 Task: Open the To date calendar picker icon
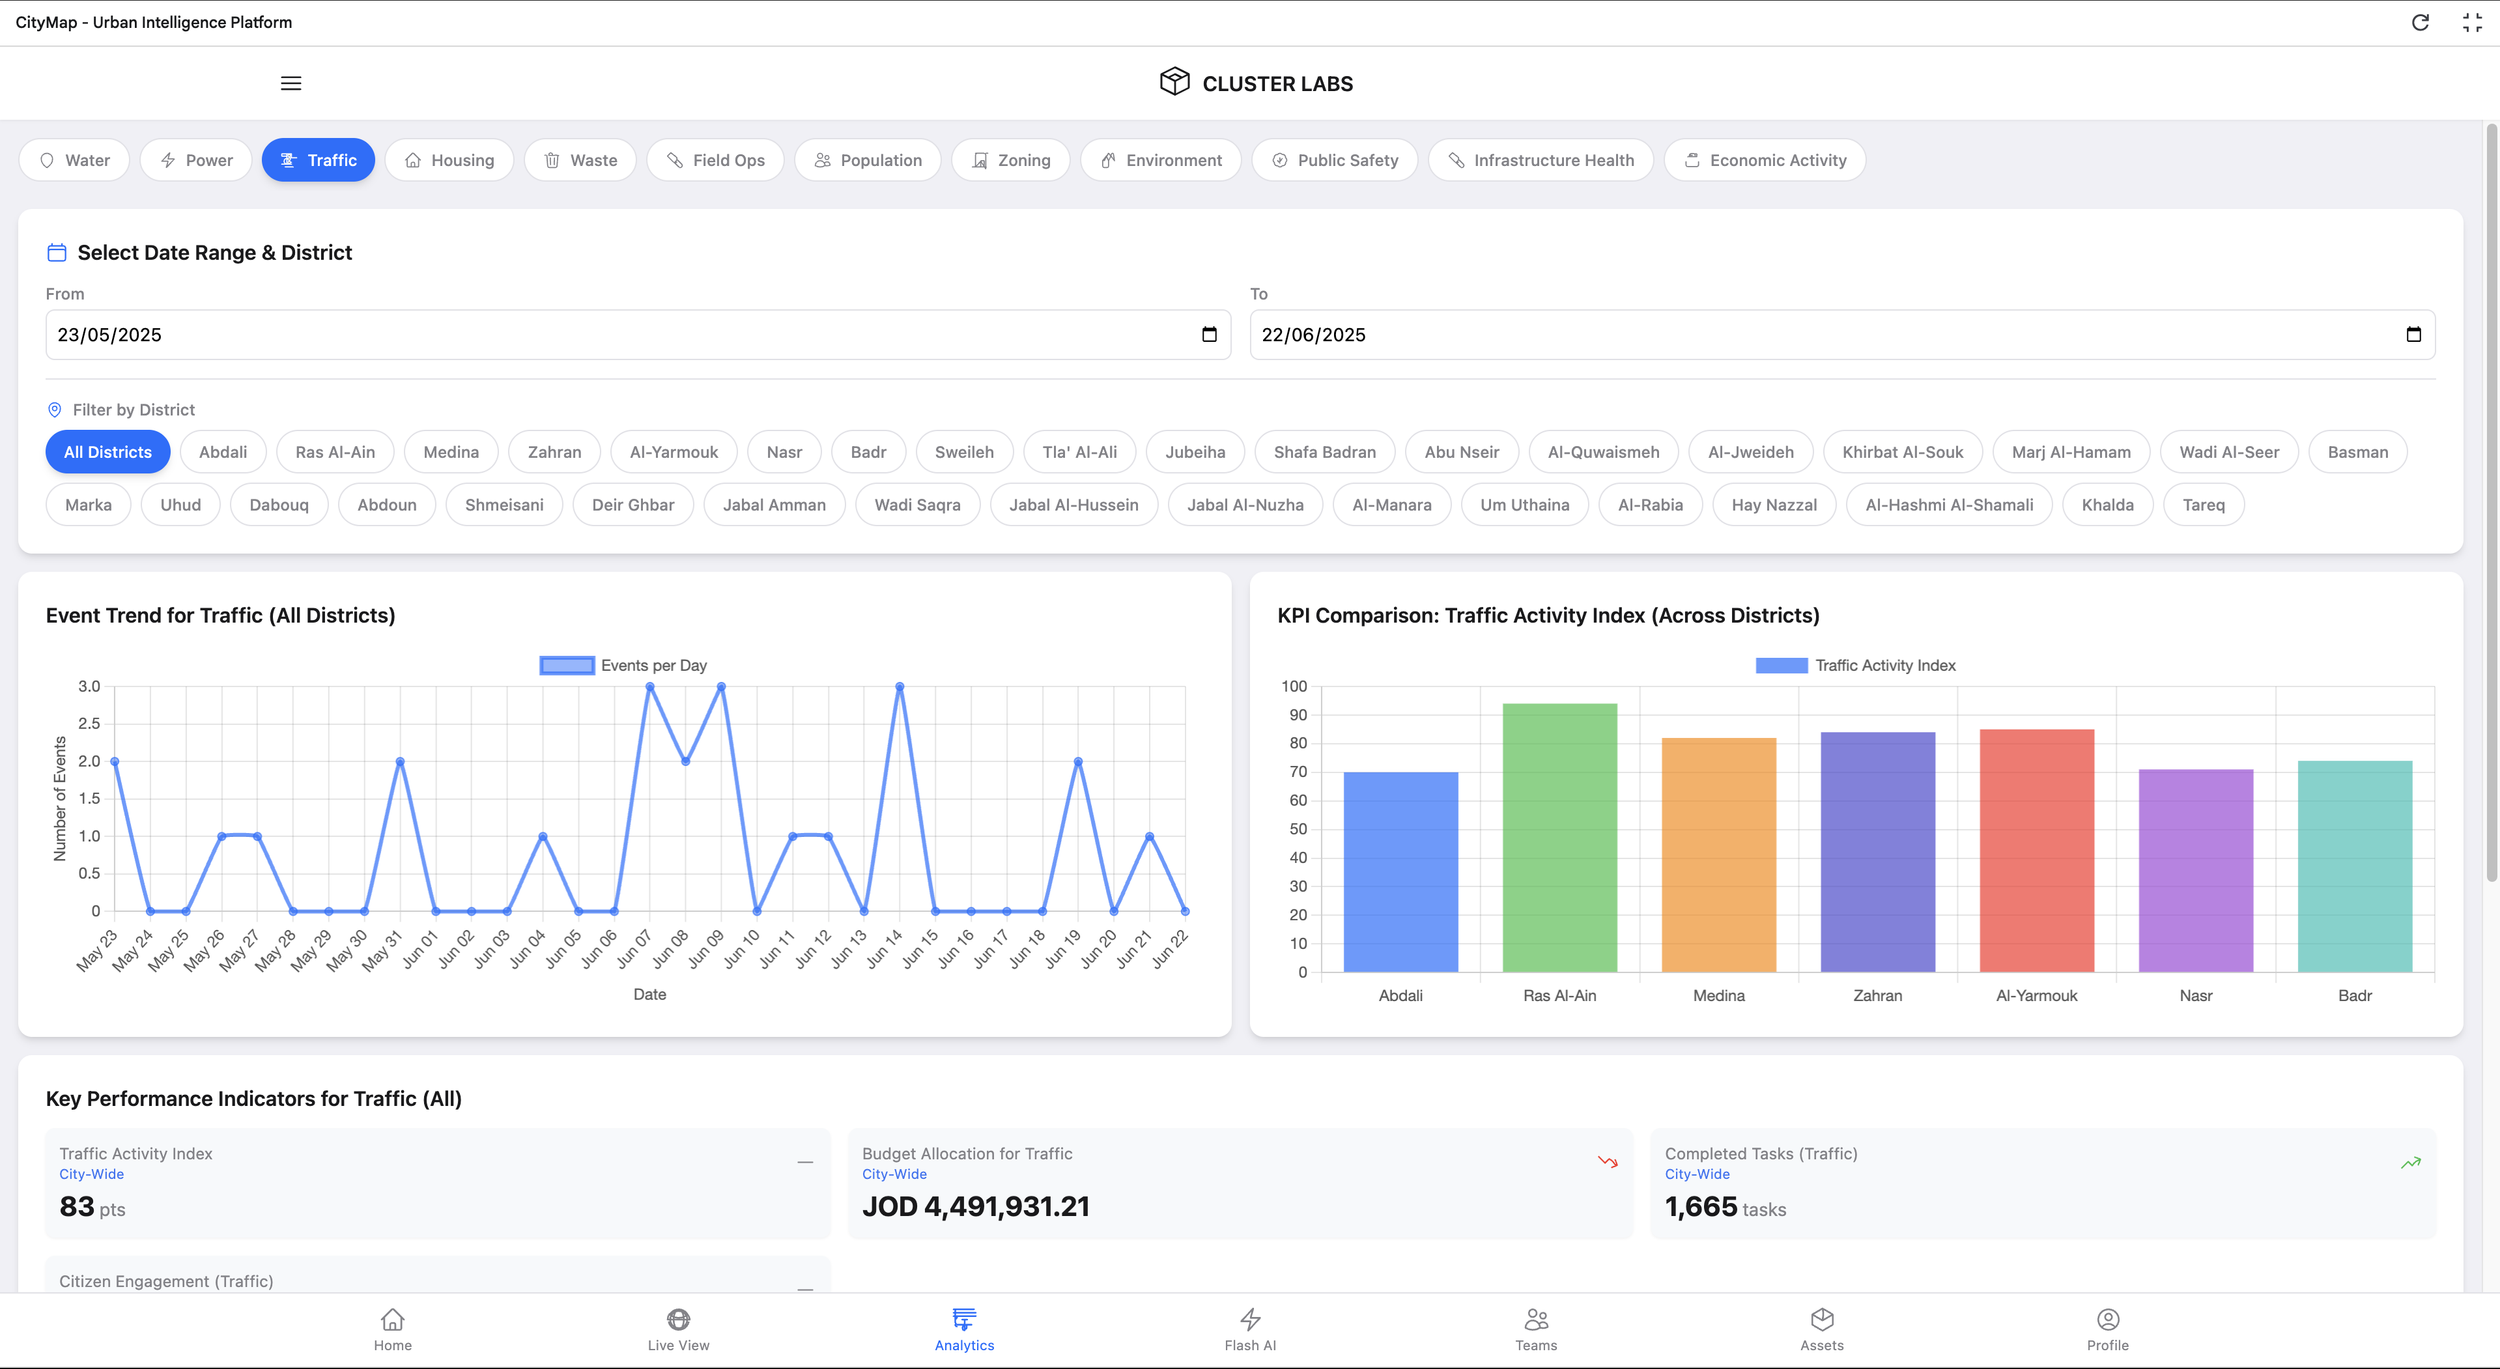click(x=2413, y=334)
